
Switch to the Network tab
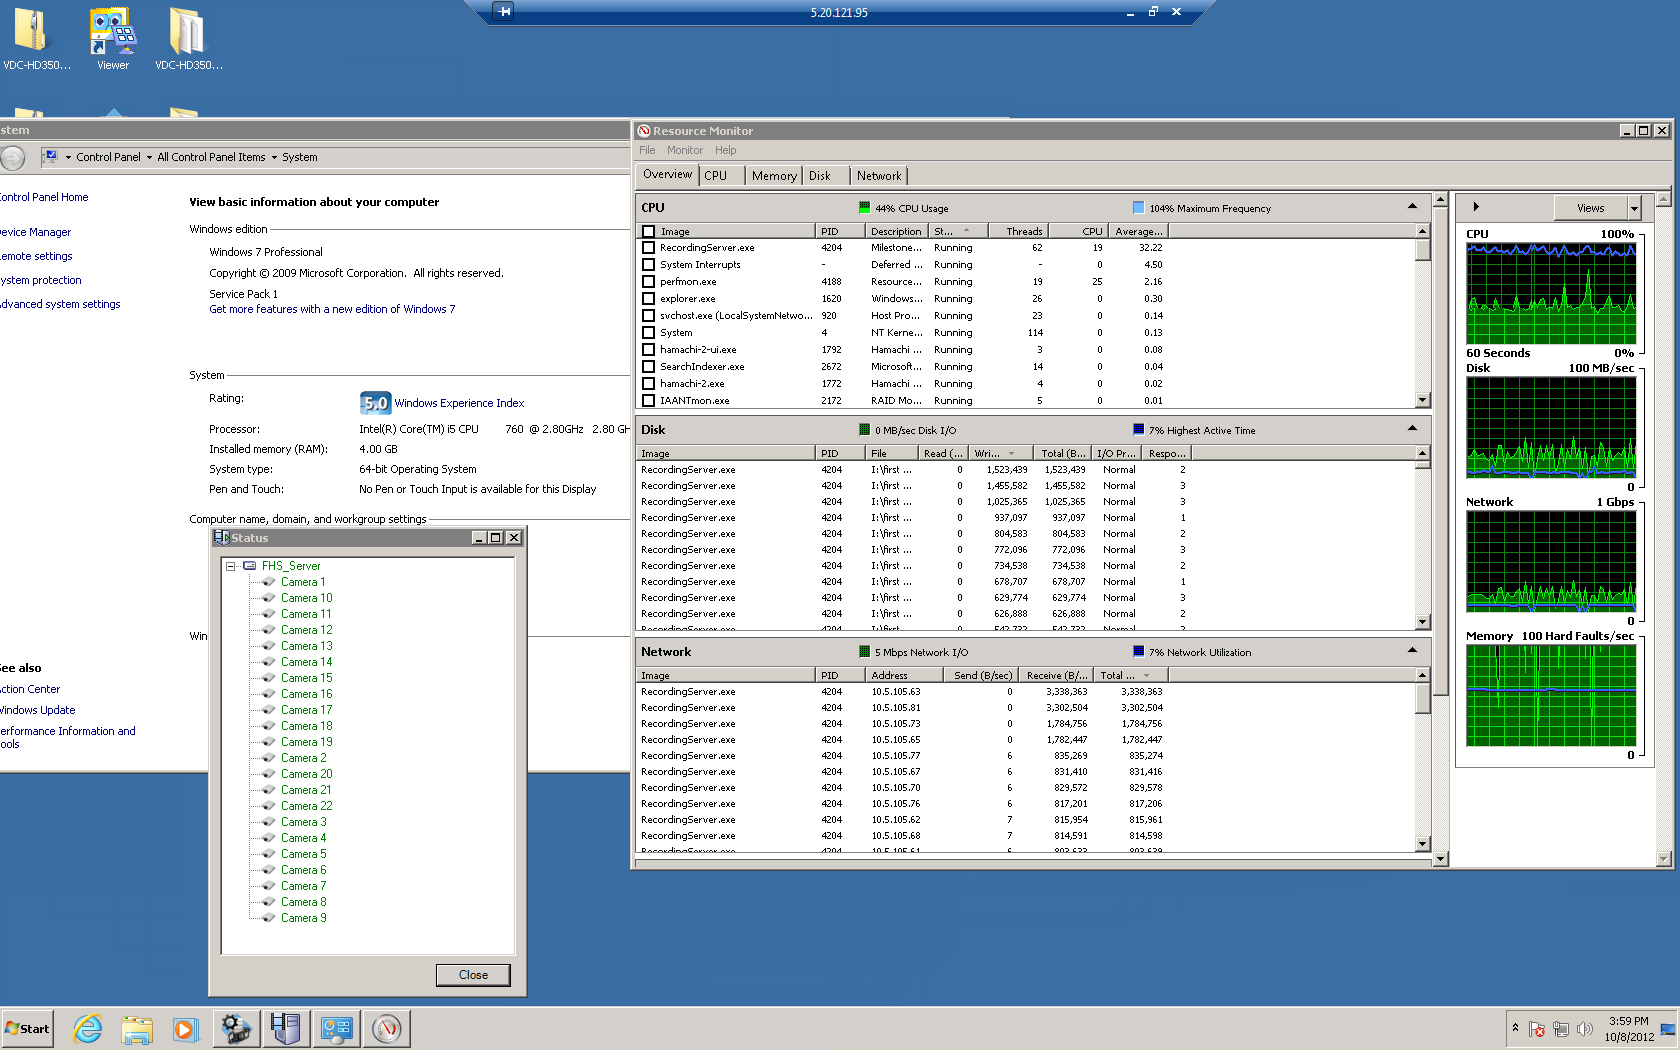click(x=879, y=175)
